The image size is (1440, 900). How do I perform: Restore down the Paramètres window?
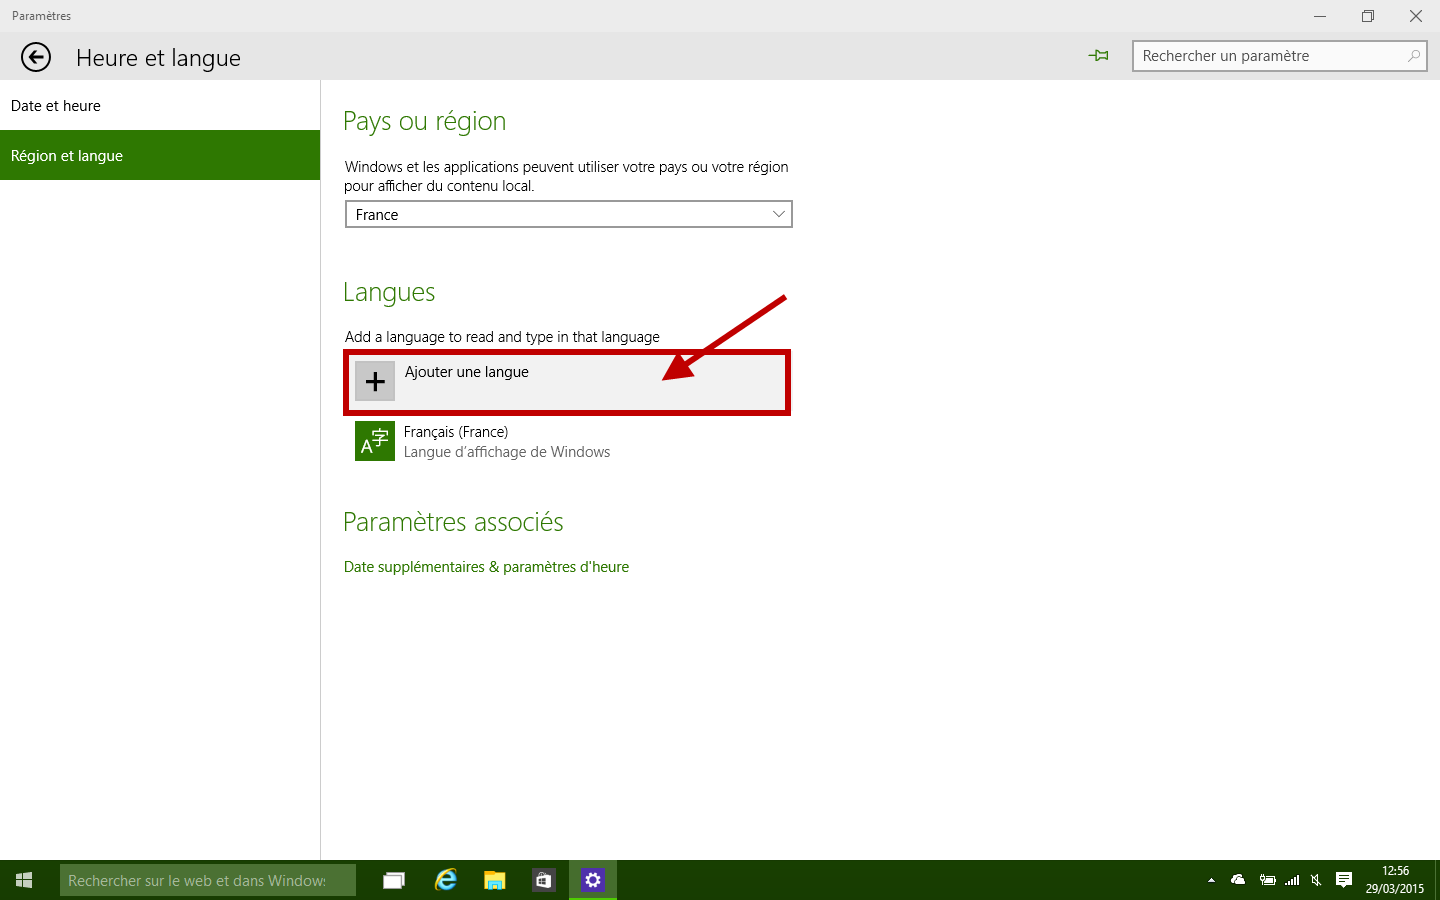pyautogui.click(x=1368, y=16)
